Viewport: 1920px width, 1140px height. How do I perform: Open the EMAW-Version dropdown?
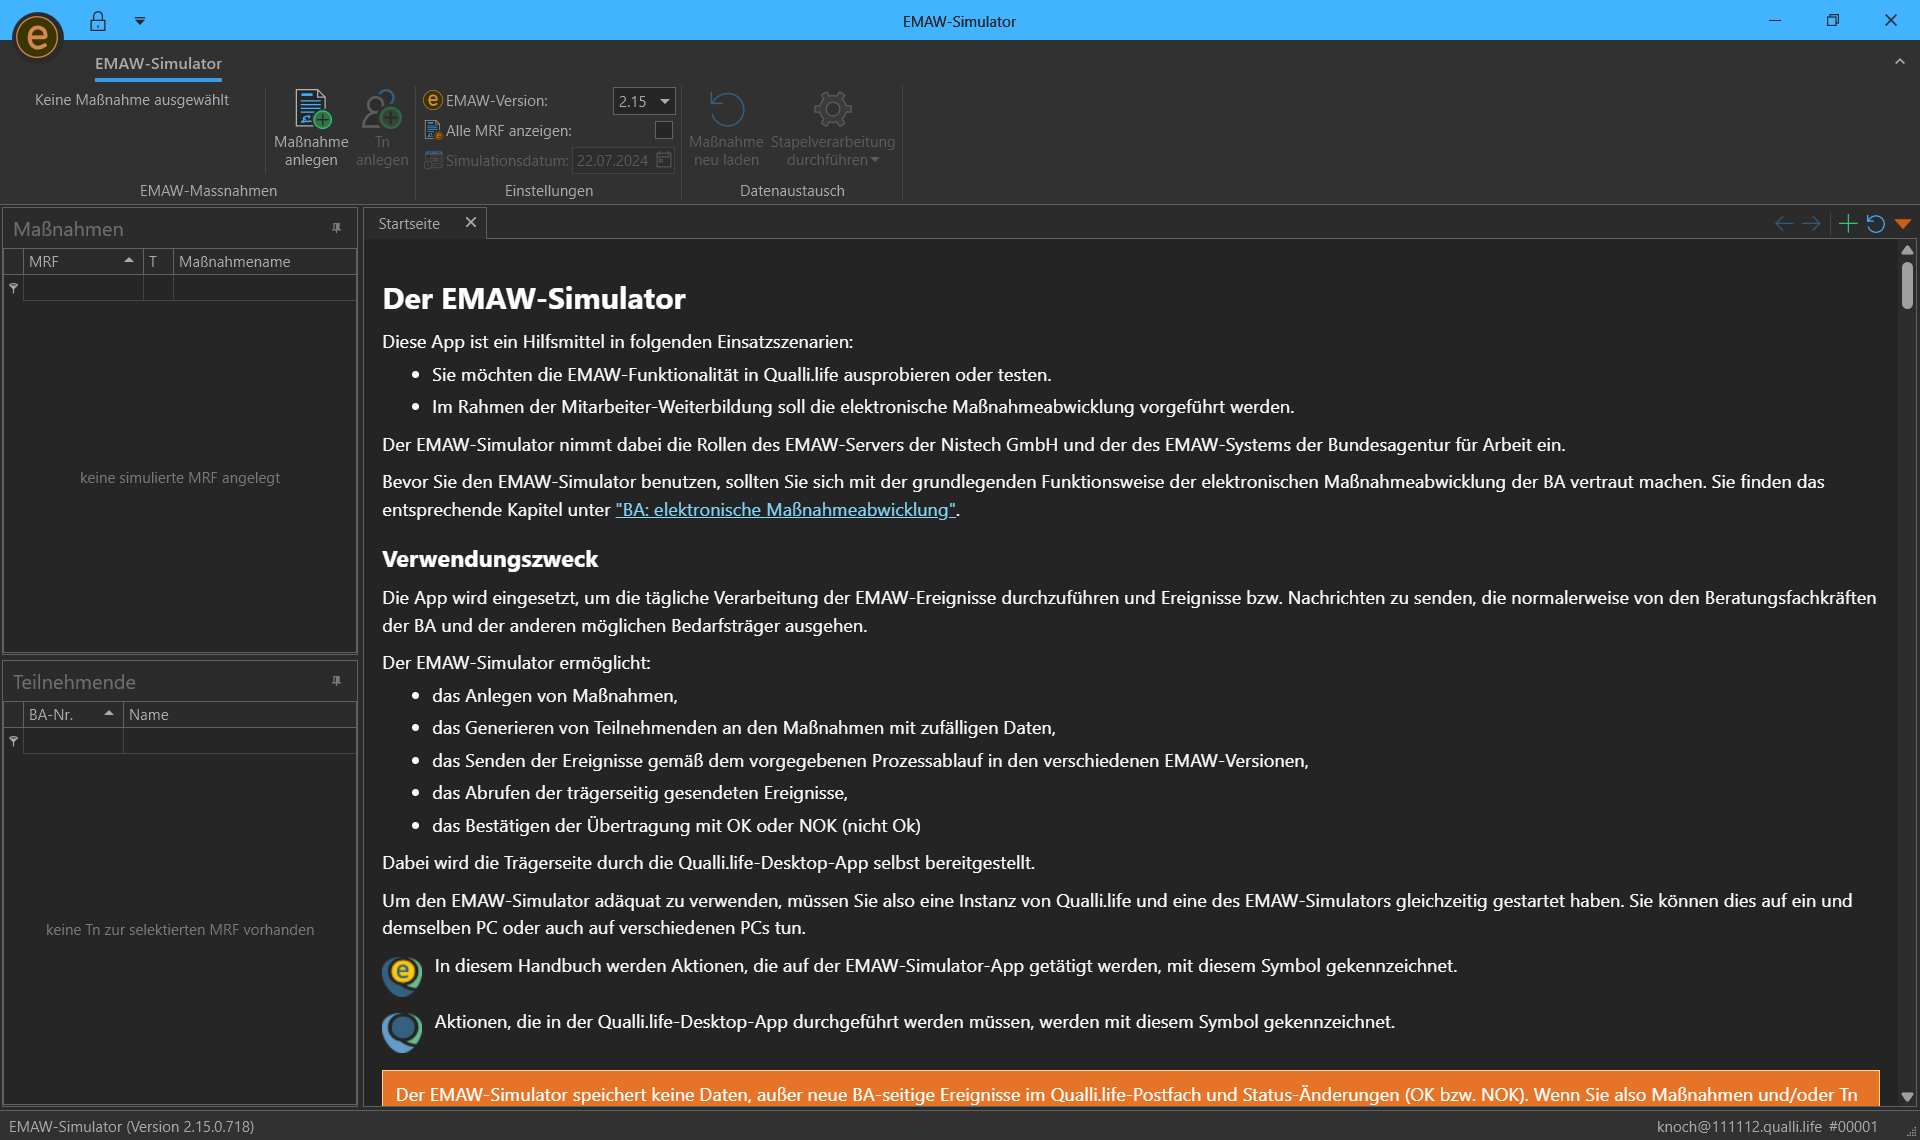(665, 101)
